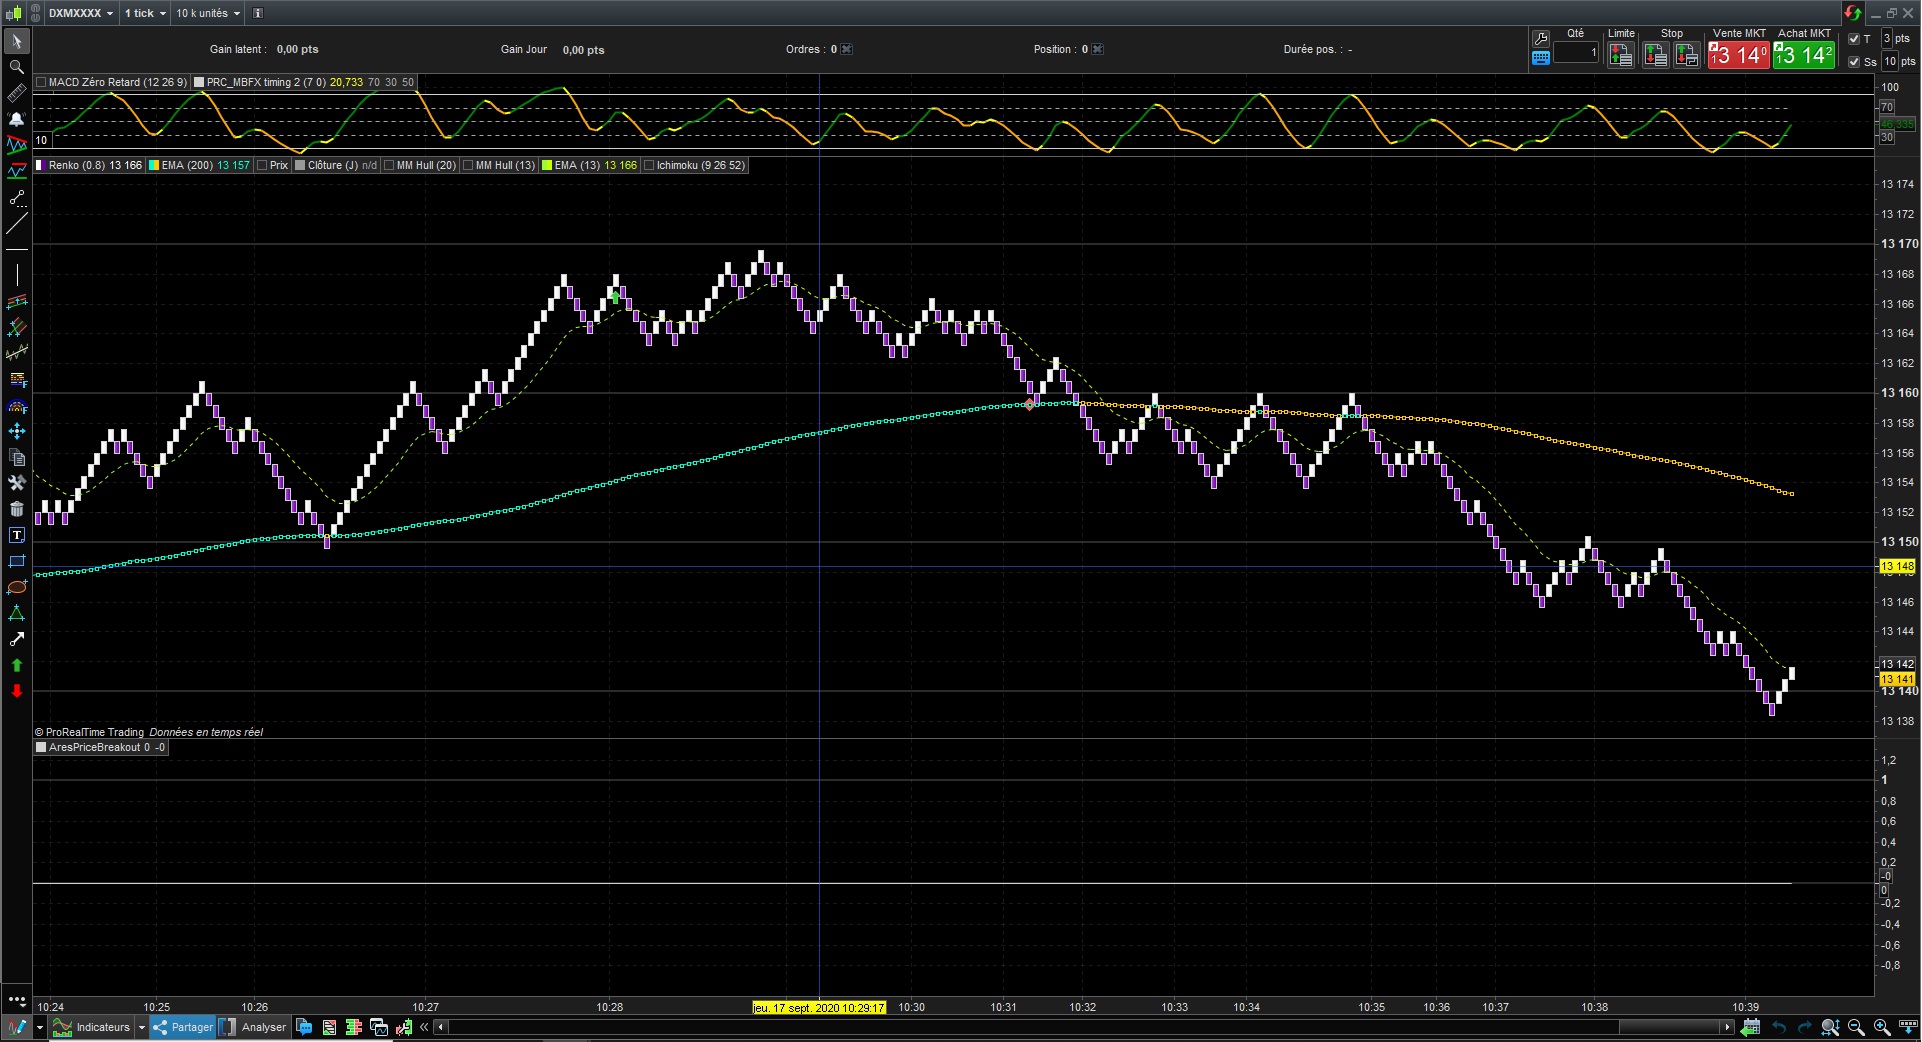This screenshot has height=1042, width=1922.
Task: Open the 1 tick timeframe dropdown
Action: pos(145,13)
